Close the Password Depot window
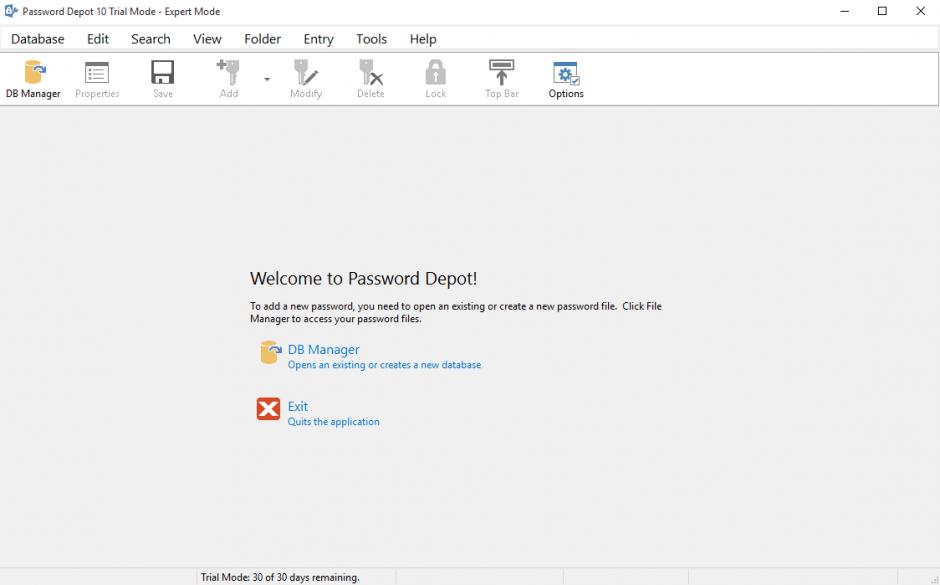 tap(921, 11)
